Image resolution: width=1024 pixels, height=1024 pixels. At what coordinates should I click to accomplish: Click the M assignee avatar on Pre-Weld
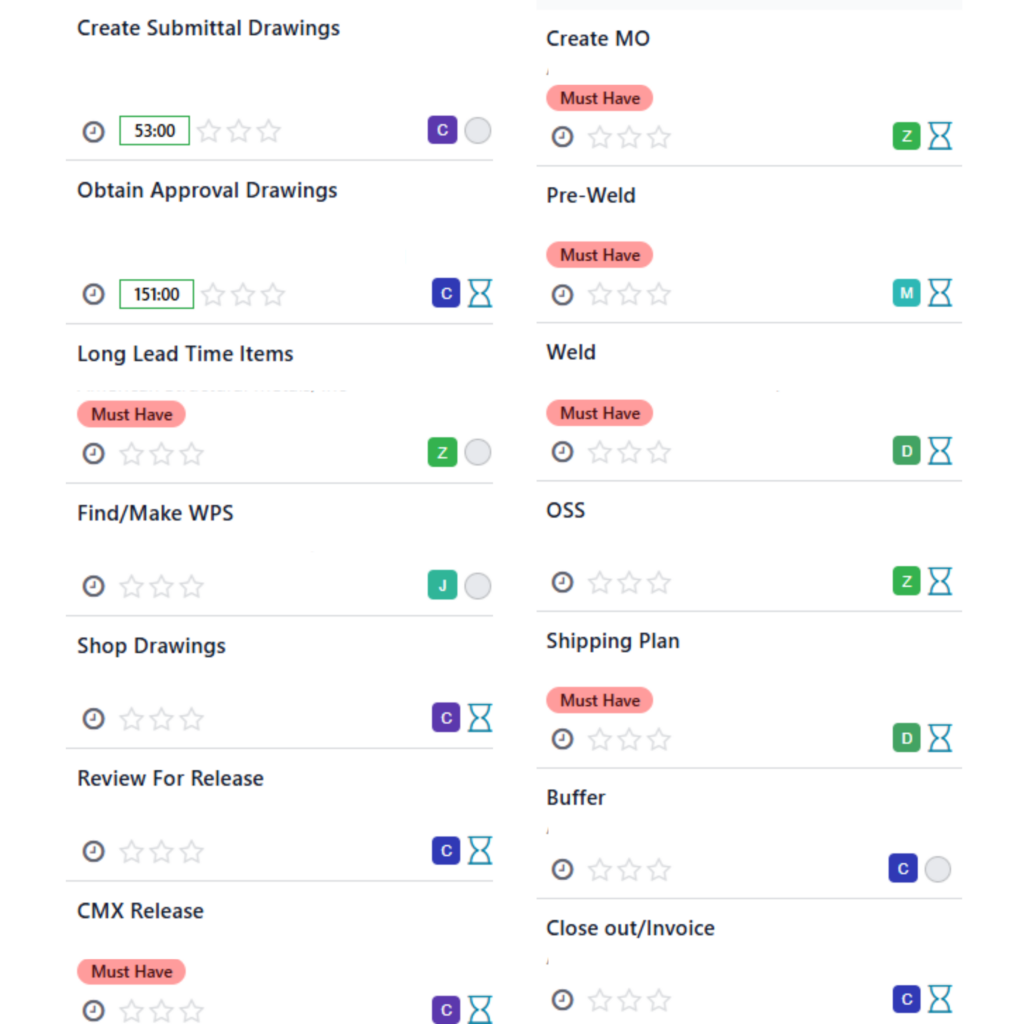[906, 293]
